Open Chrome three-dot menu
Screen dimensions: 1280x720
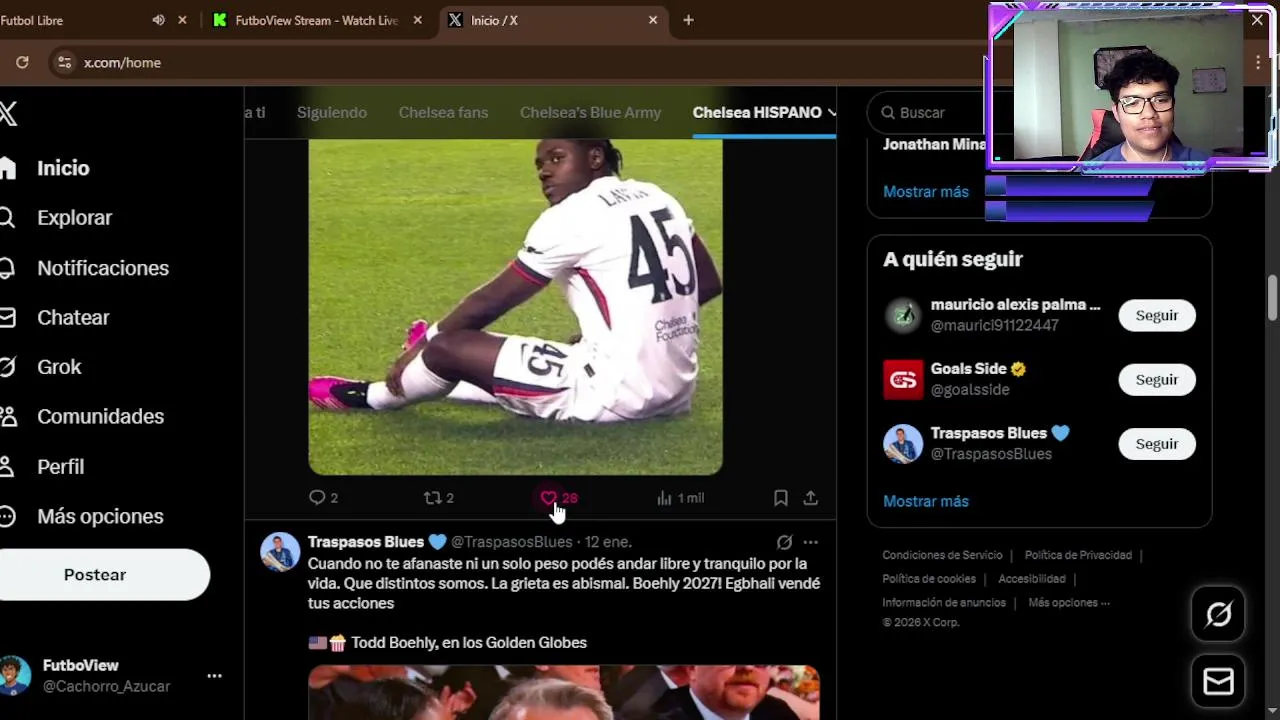click(1258, 62)
